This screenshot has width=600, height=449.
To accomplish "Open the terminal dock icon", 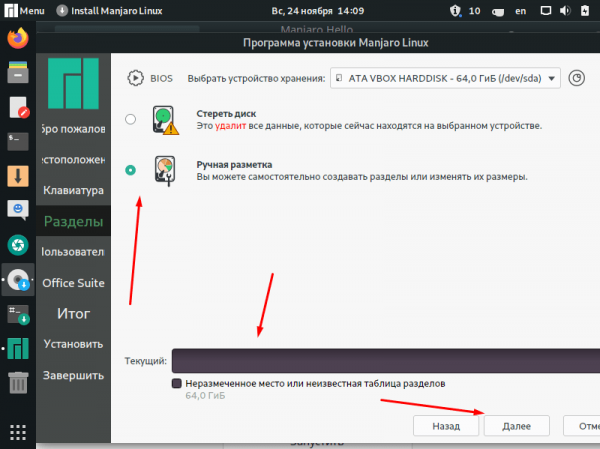I will pos(18,141).
